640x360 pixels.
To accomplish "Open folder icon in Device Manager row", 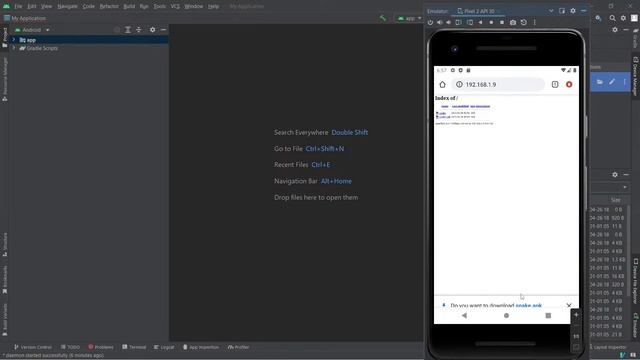I will click(x=600, y=82).
